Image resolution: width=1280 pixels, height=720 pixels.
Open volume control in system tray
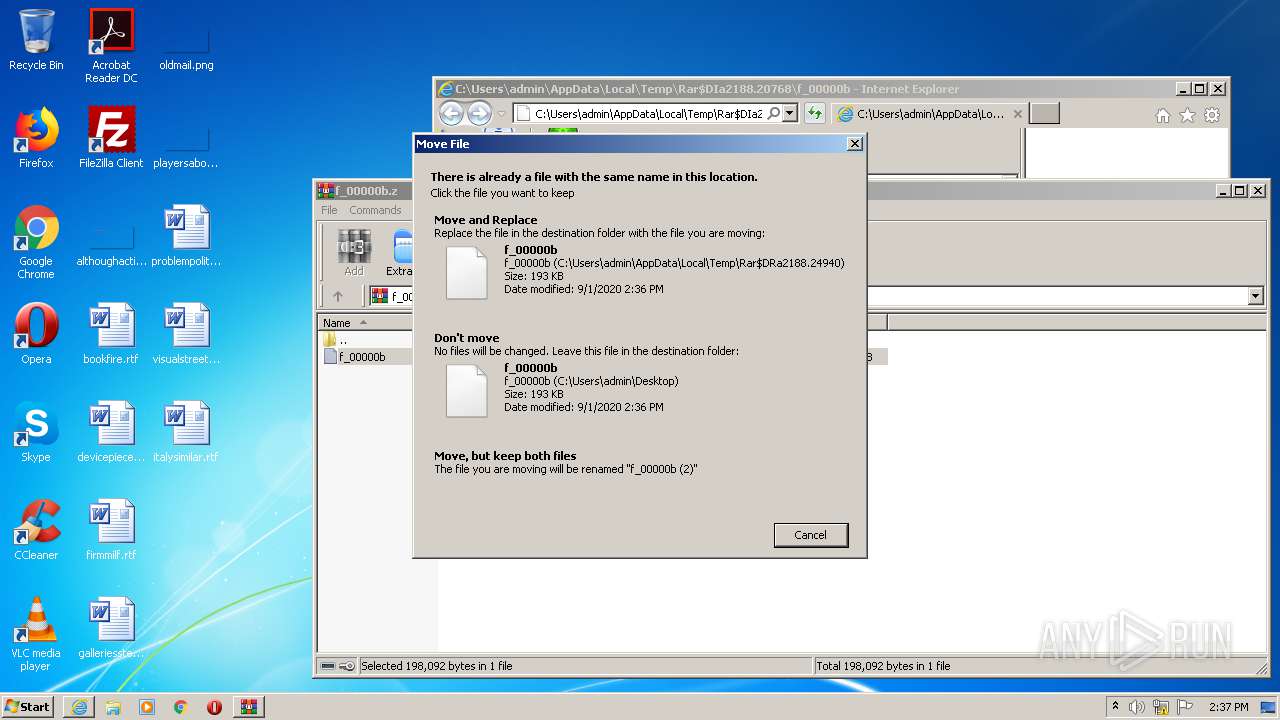1137,707
